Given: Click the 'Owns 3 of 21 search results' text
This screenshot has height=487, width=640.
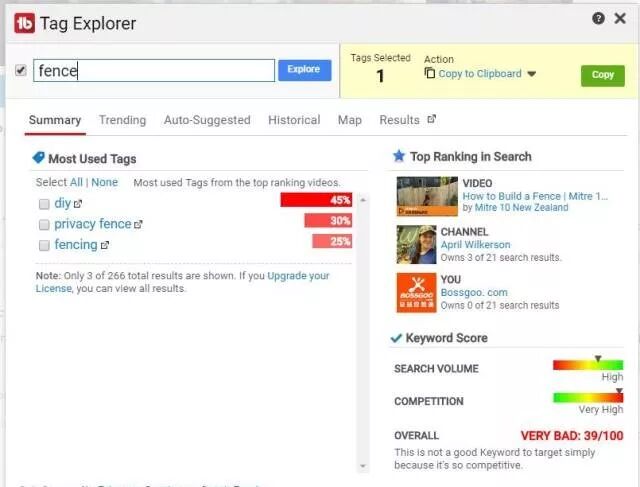Looking at the screenshot, I should point(500,258).
